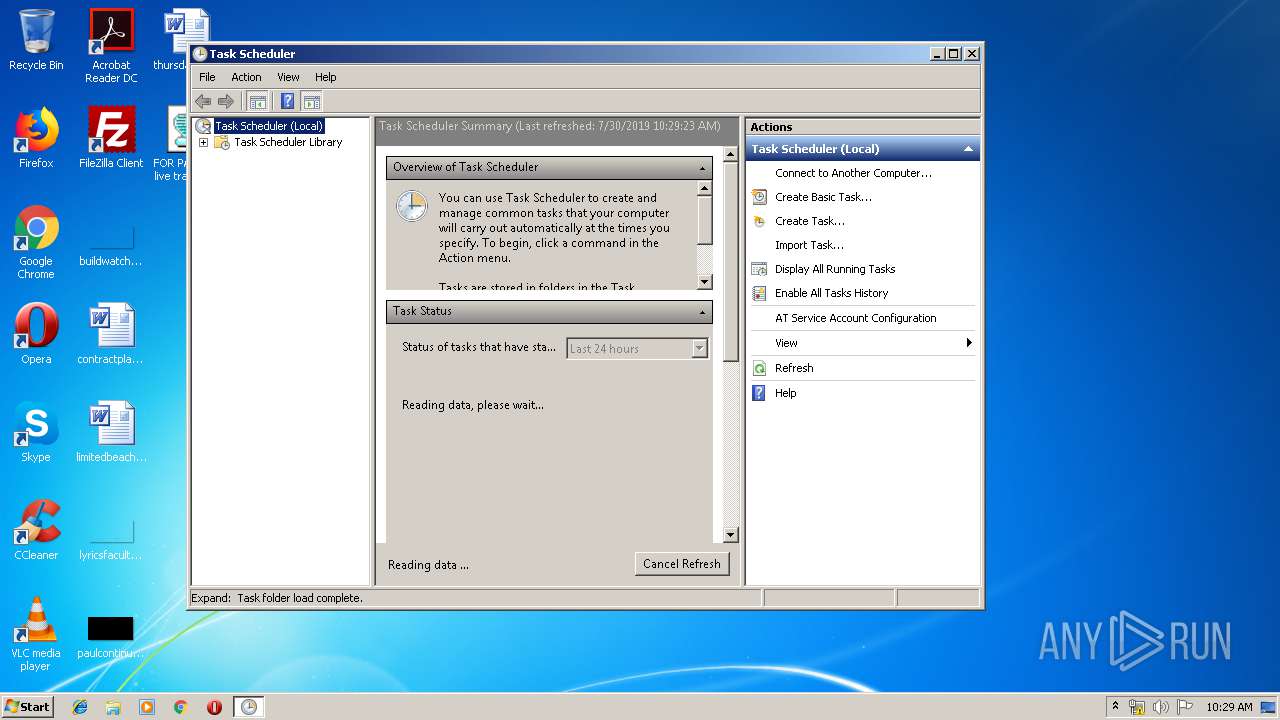
Task: Click the Task Scheduler Library folder icon
Action: 222,142
